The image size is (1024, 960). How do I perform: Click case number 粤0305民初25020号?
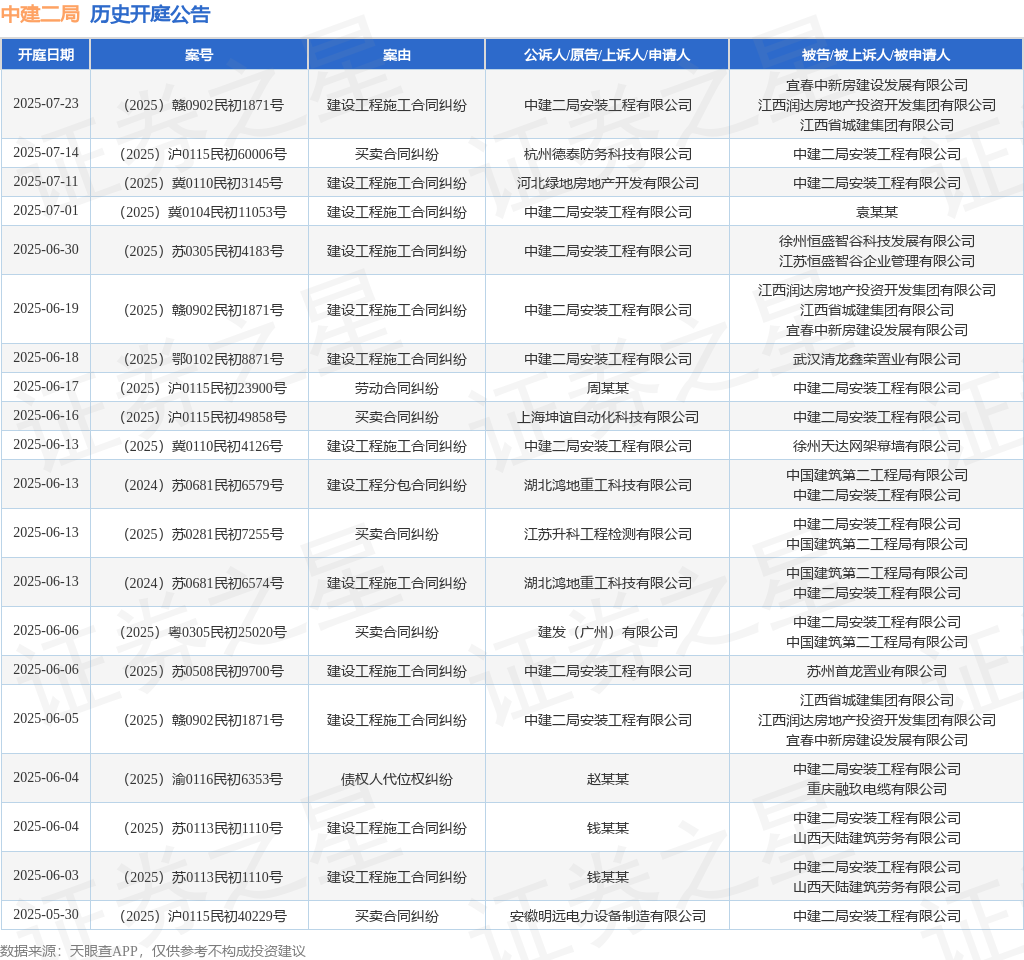coord(203,632)
